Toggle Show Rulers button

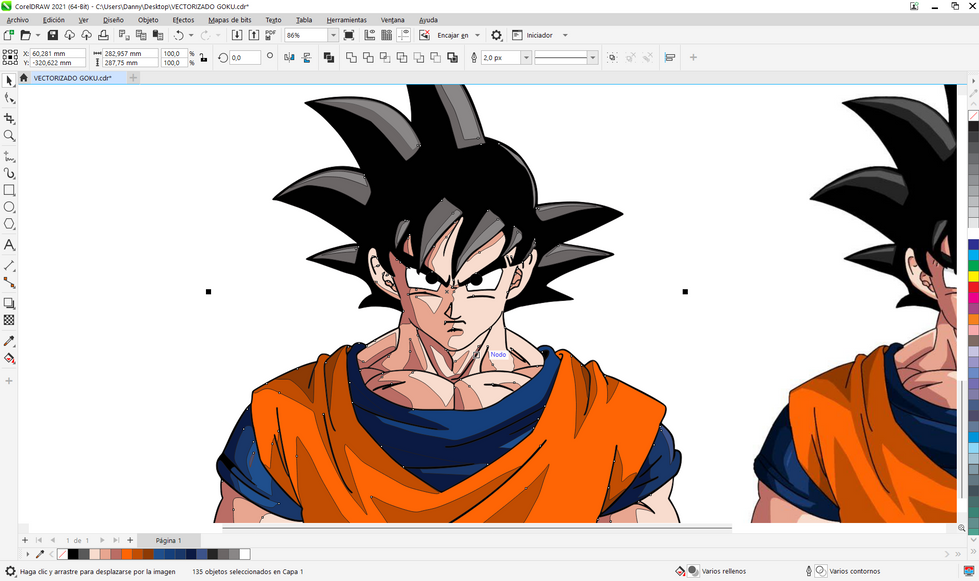[x=370, y=35]
